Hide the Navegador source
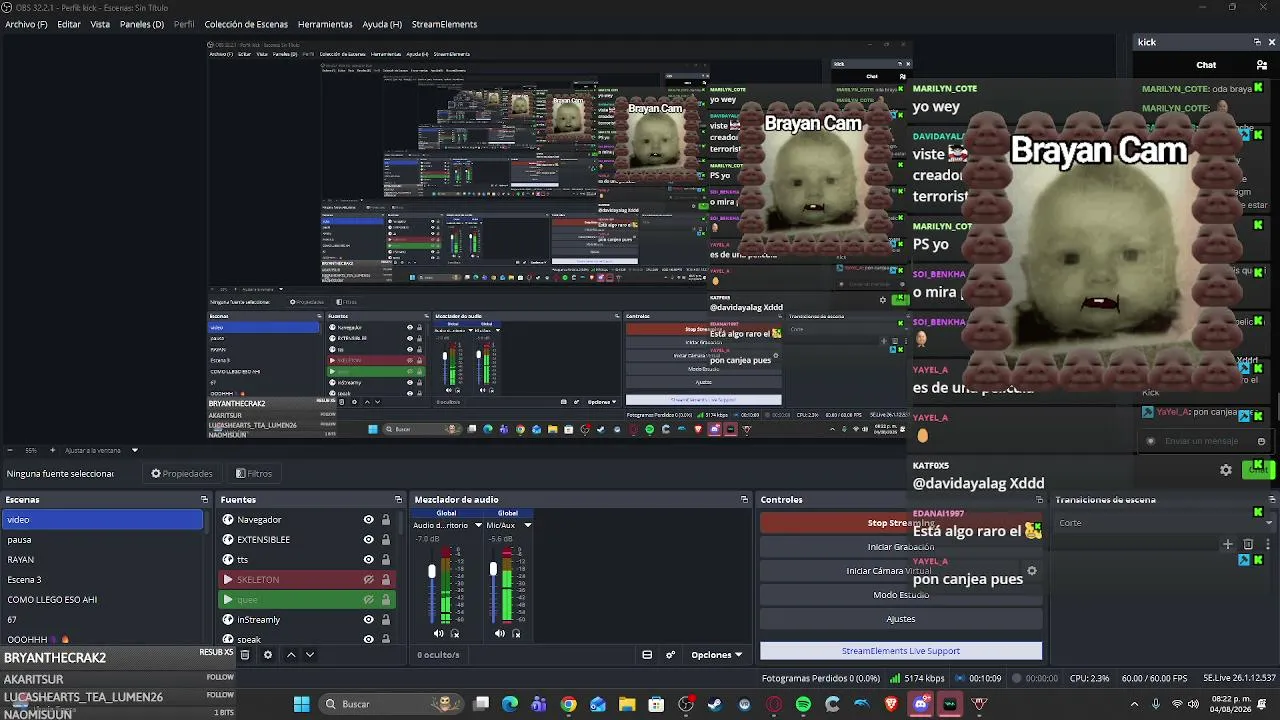This screenshot has height=720, width=1280. [x=369, y=520]
